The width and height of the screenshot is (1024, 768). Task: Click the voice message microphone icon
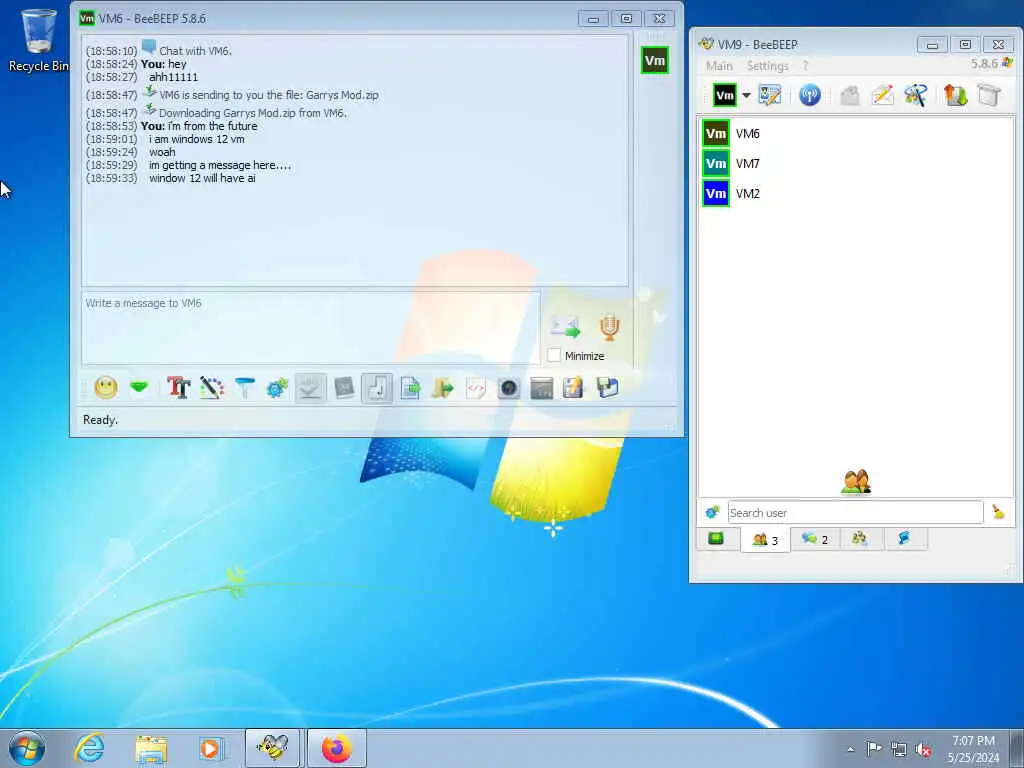click(609, 327)
